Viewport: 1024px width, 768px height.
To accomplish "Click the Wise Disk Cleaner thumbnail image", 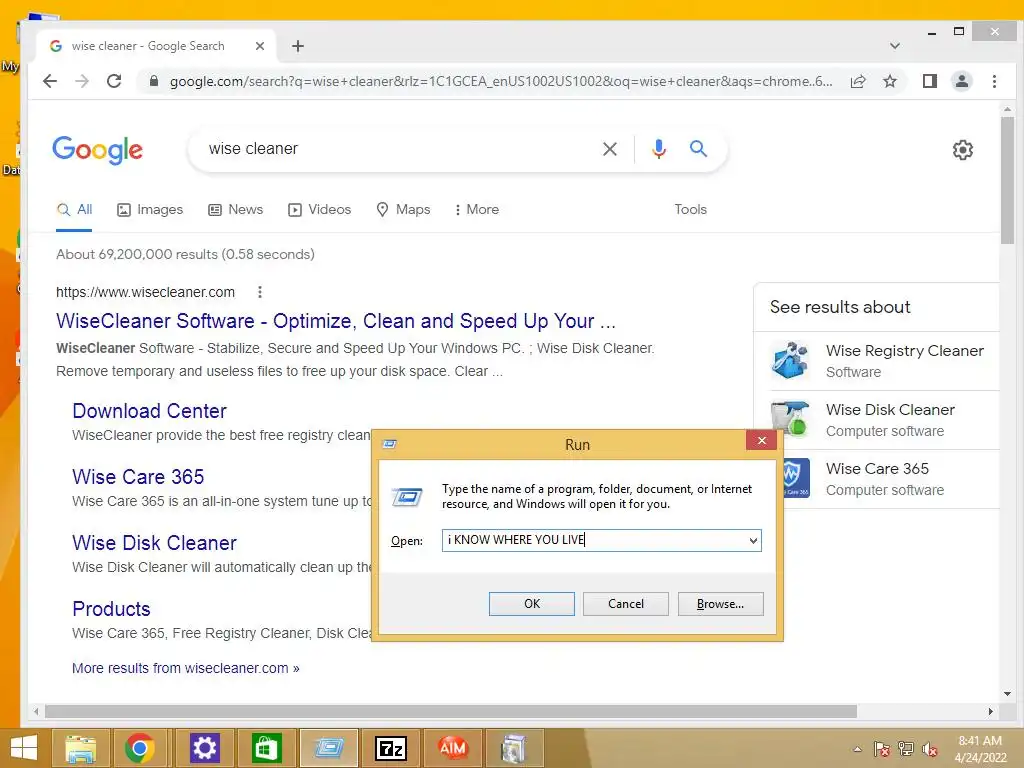I will point(790,419).
